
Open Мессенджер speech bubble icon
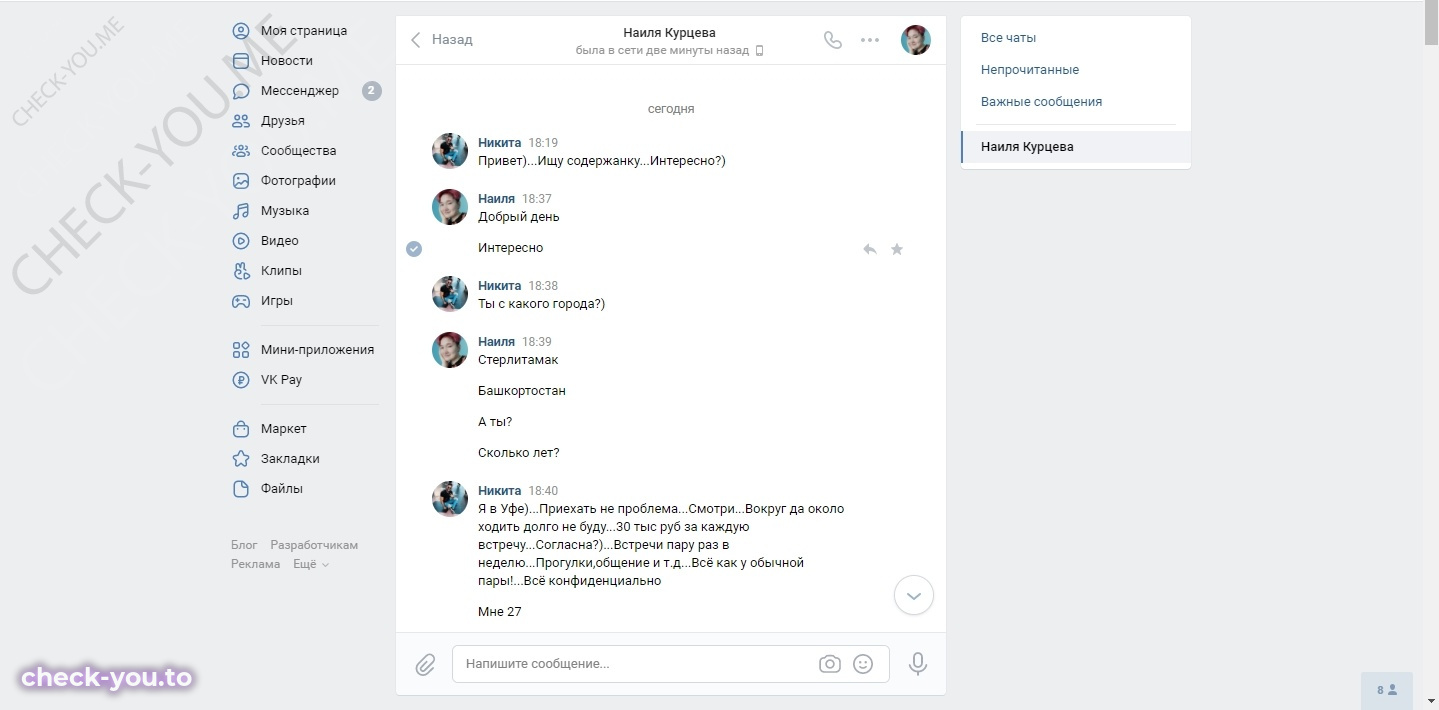[x=241, y=91]
